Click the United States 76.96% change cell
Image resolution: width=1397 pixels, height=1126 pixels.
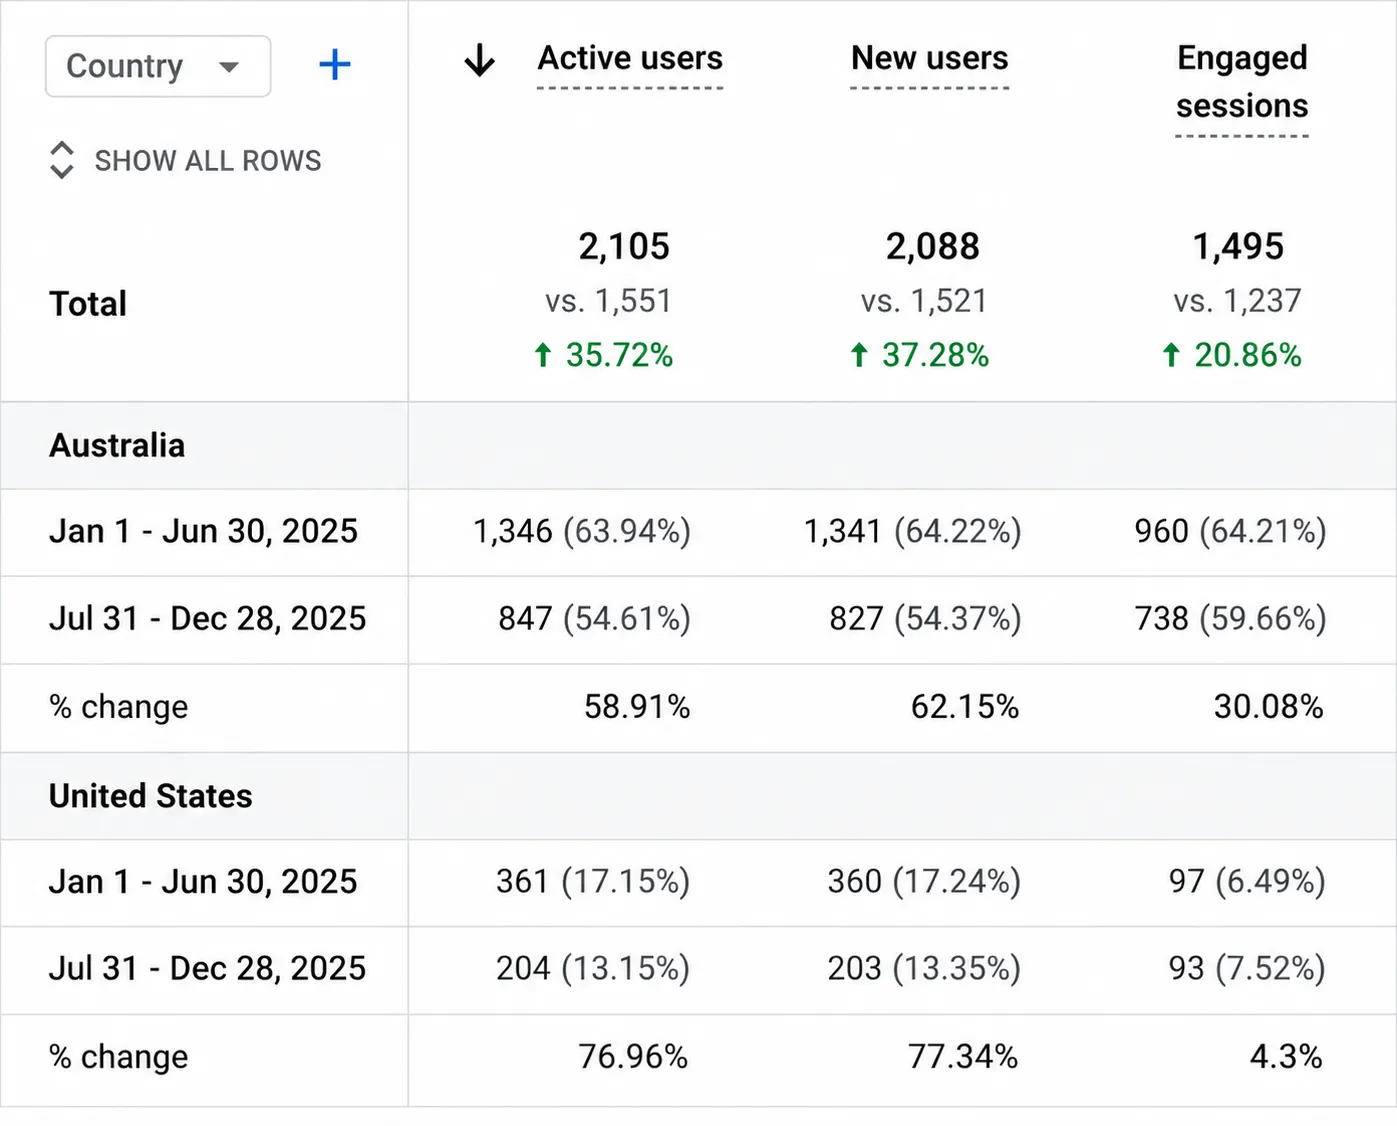point(633,1057)
